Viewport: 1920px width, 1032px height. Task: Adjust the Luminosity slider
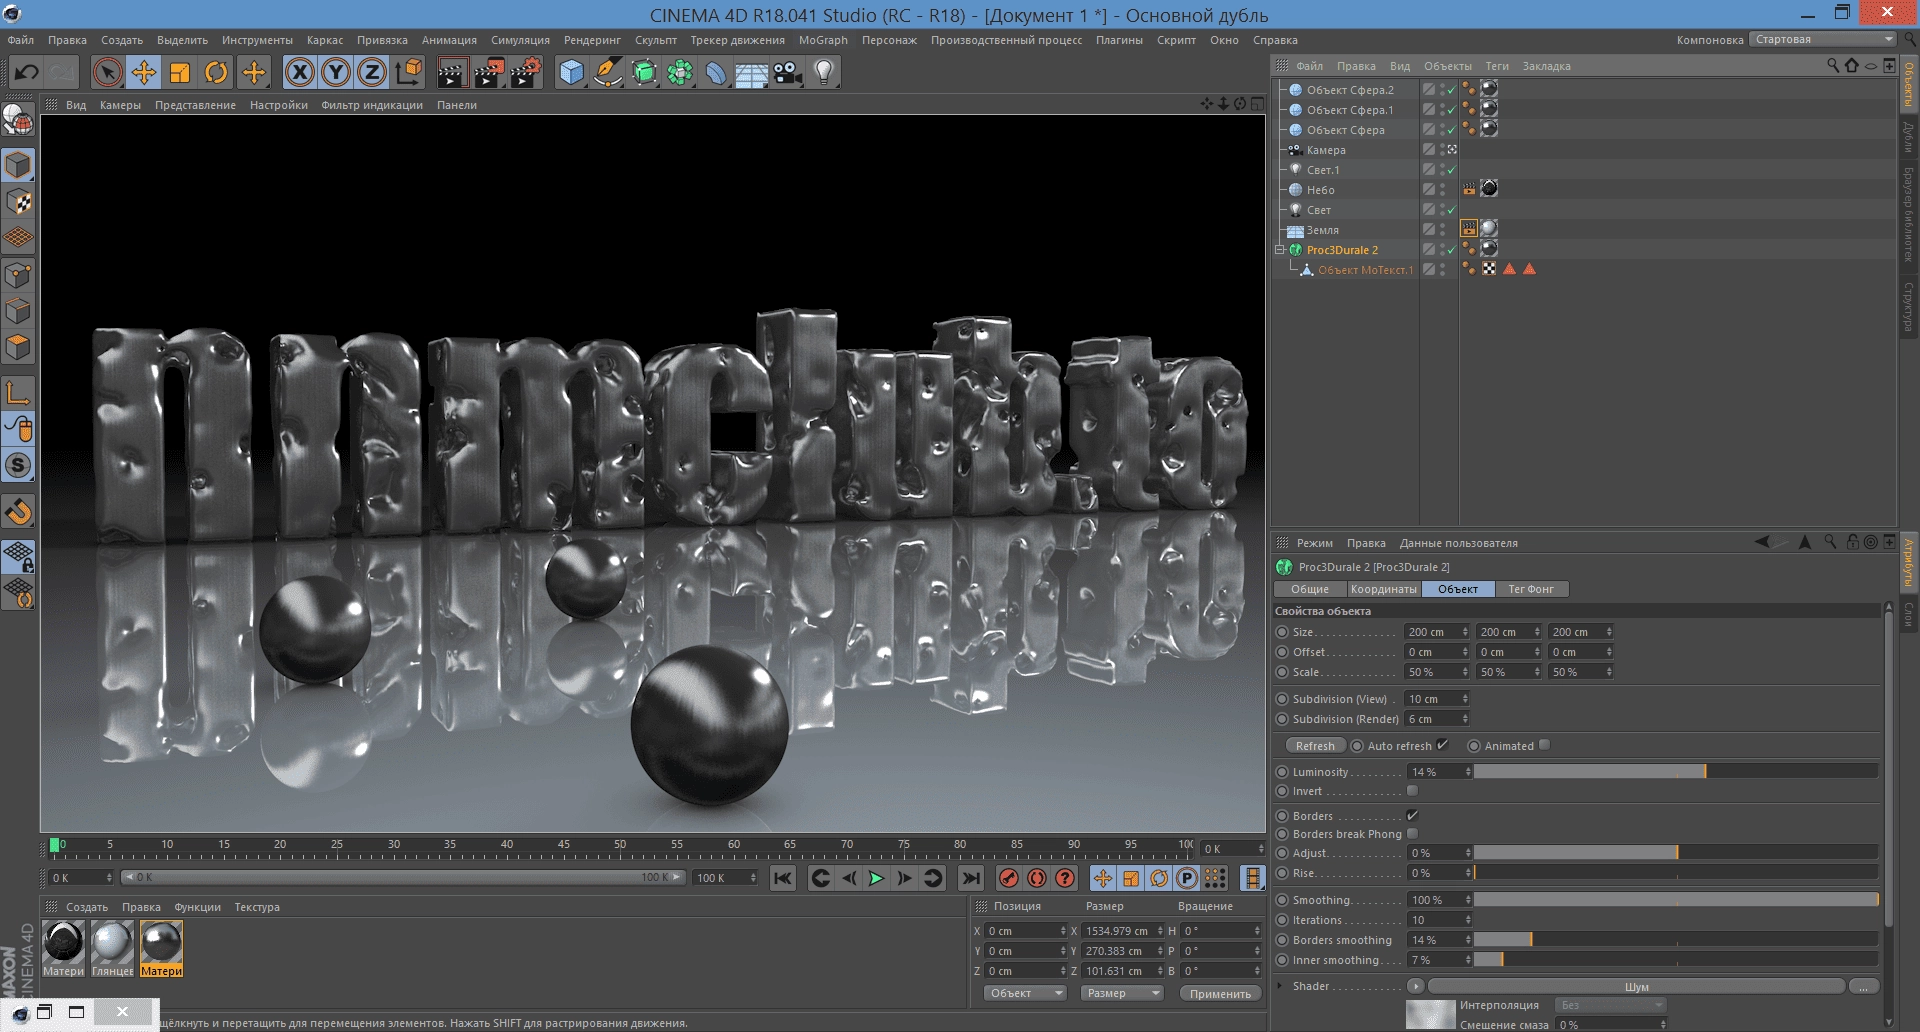pyautogui.click(x=1675, y=772)
